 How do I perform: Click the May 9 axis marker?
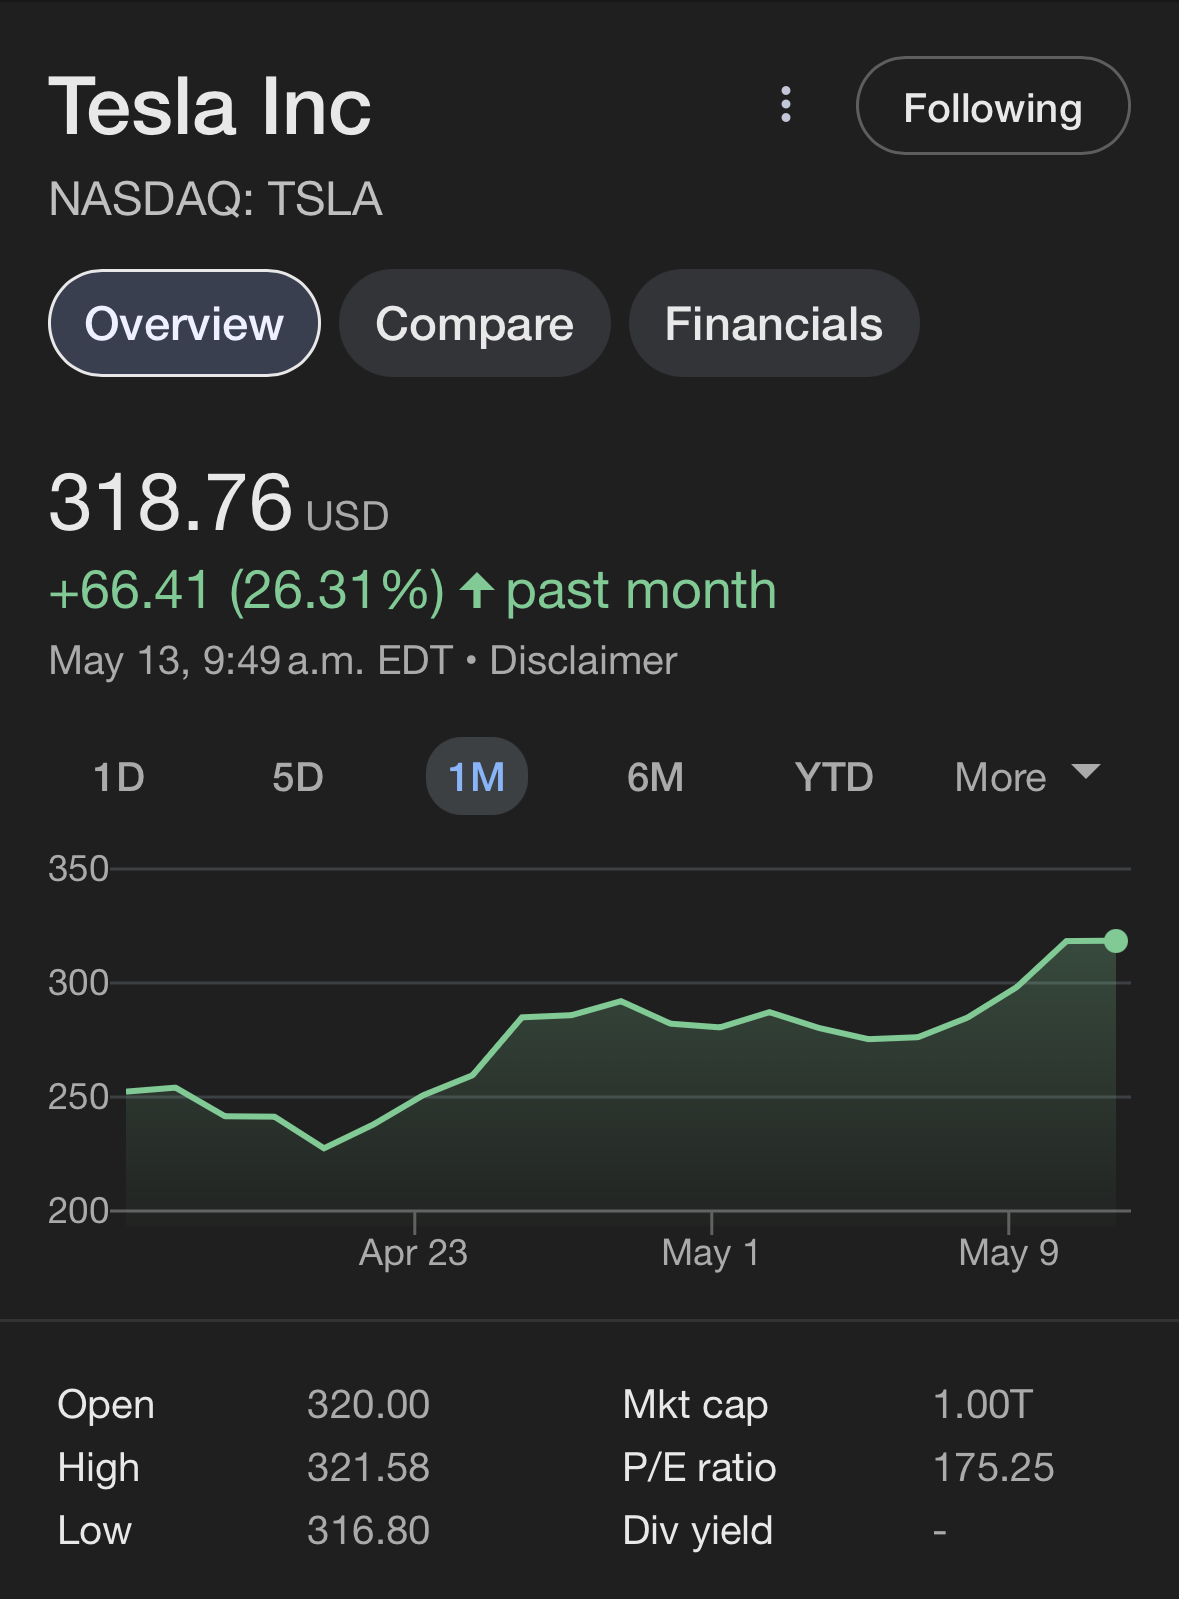click(1008, 1252)
